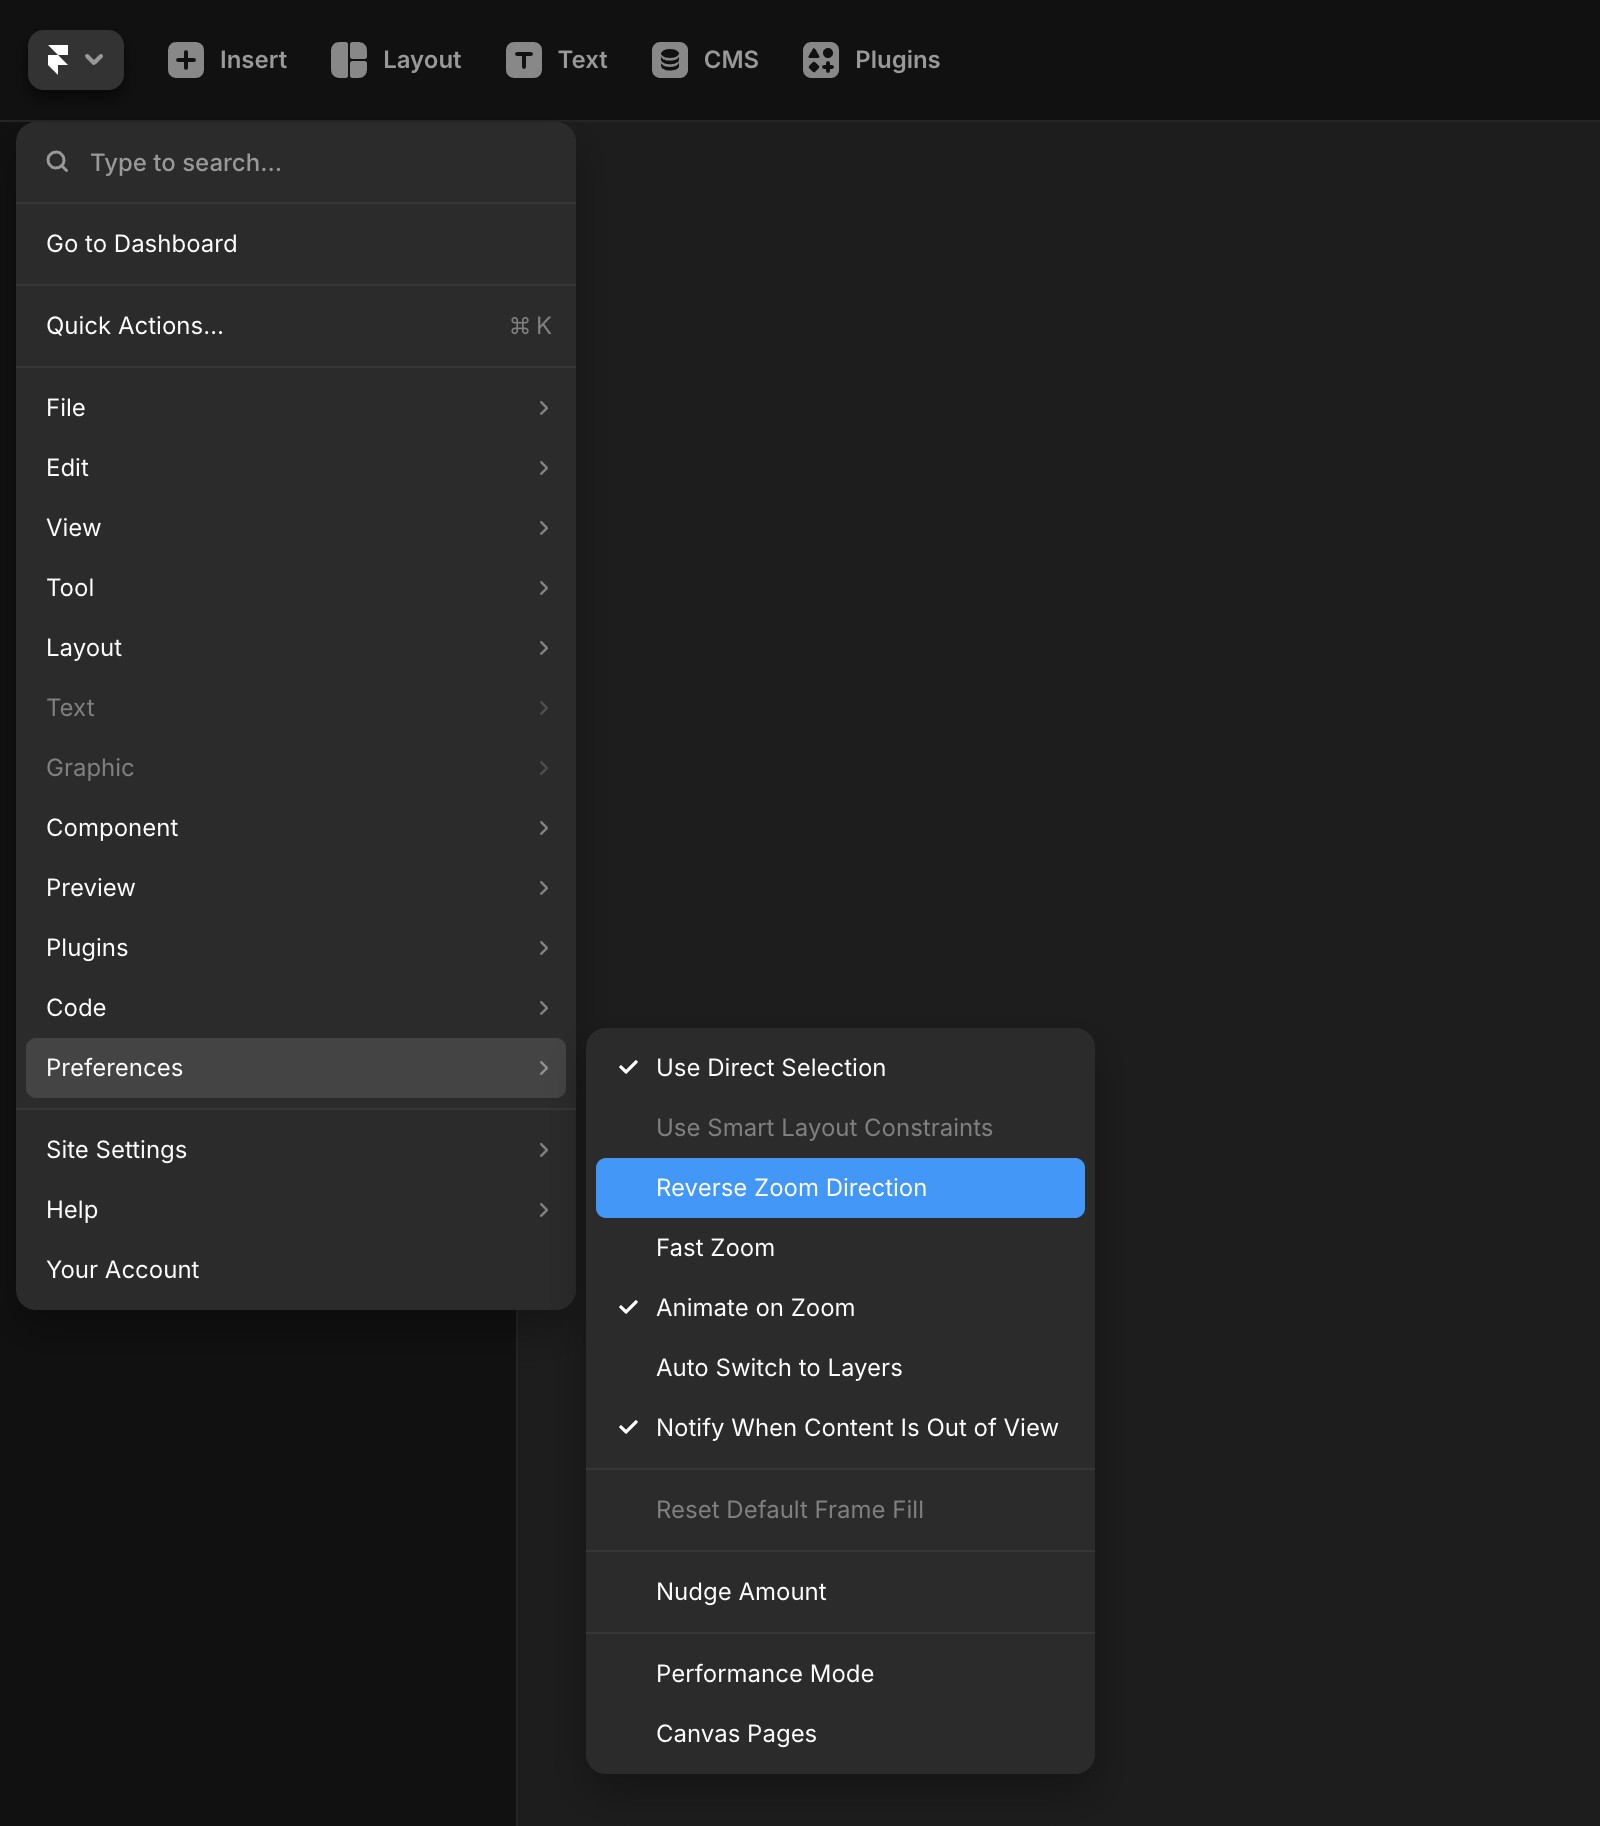Enable Reverse Zoom Direction
Image resolution: width=1600 pixels, height=1826 pixels.
point(840,1188)
